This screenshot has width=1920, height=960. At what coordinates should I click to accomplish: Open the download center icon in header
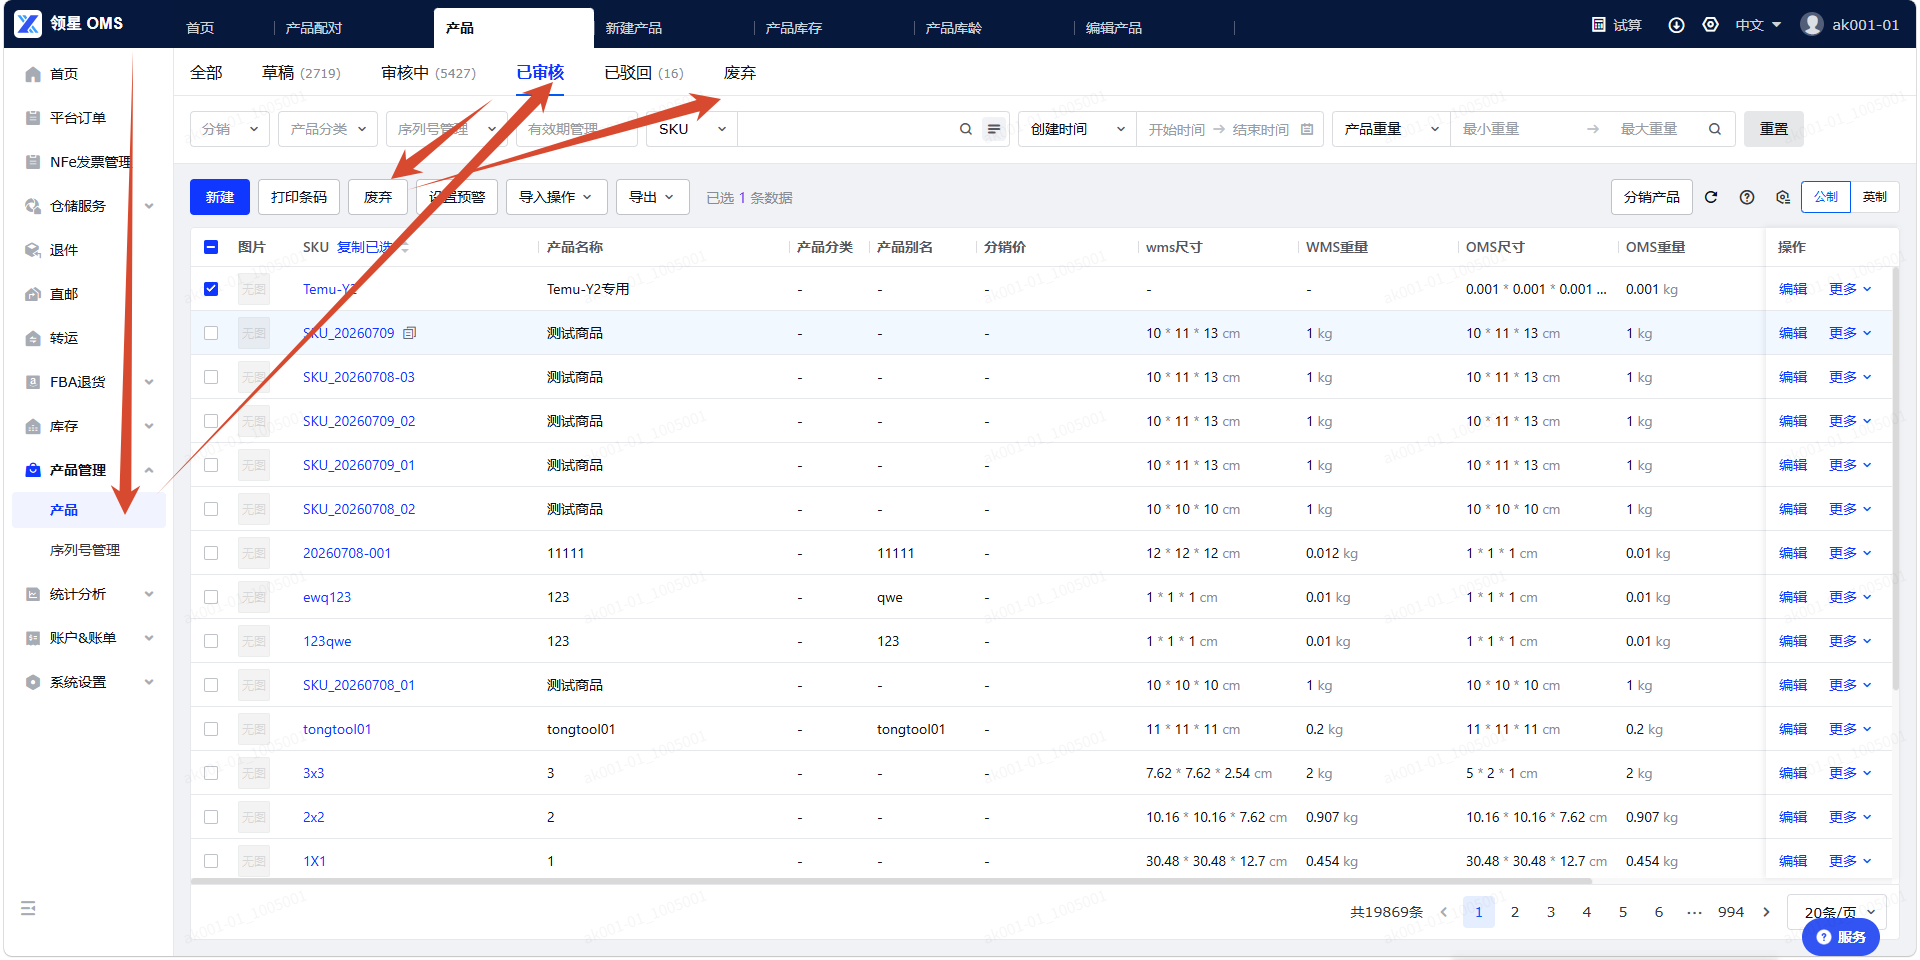[x=1677, y=24]
